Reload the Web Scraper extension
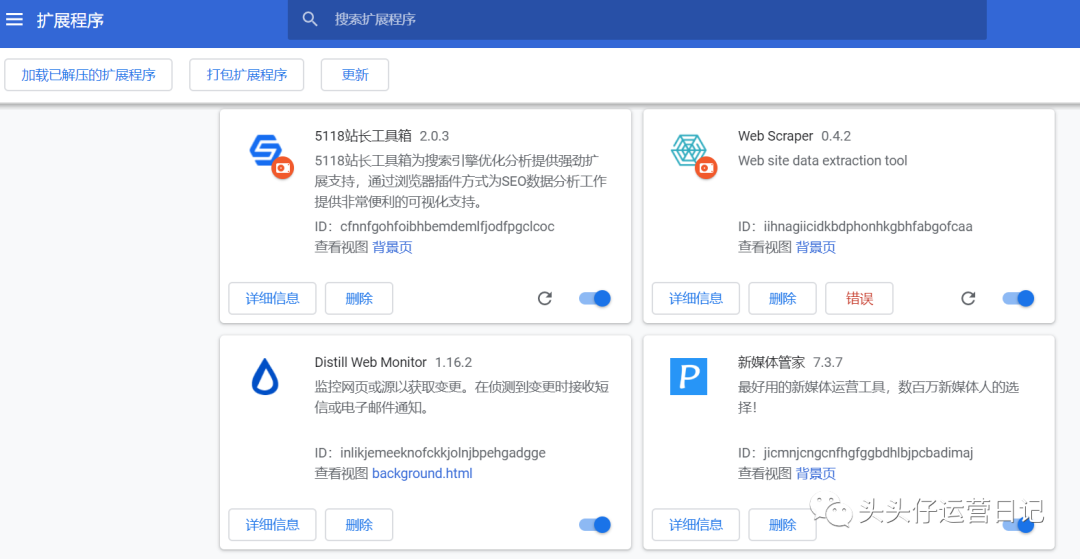This screenshot has width=1080, height=559. (968, 298)
